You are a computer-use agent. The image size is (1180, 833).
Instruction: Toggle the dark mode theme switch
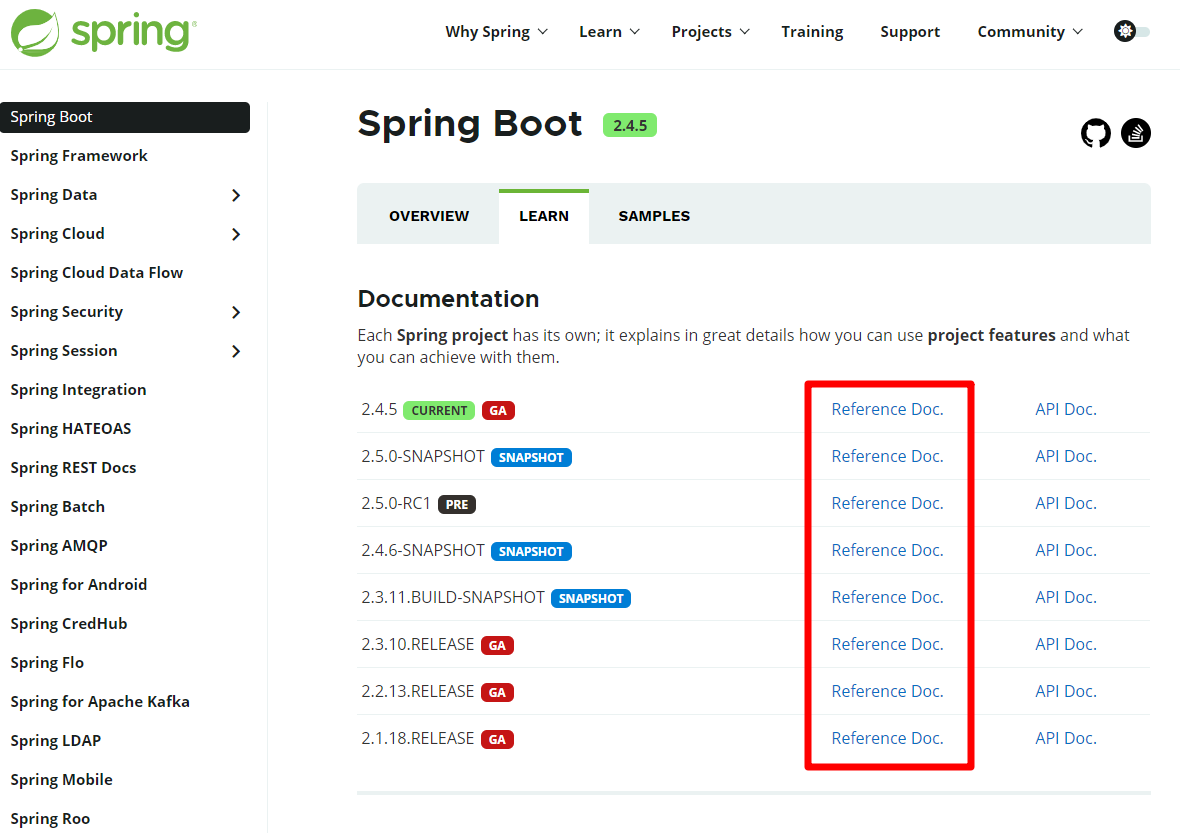(x=1131, y=32)
